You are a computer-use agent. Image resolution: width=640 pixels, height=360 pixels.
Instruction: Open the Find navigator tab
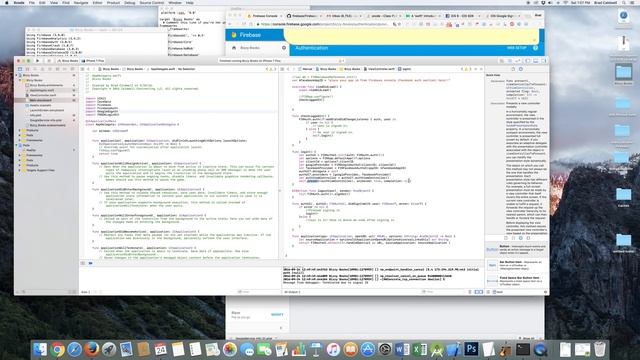coord(35,69)
